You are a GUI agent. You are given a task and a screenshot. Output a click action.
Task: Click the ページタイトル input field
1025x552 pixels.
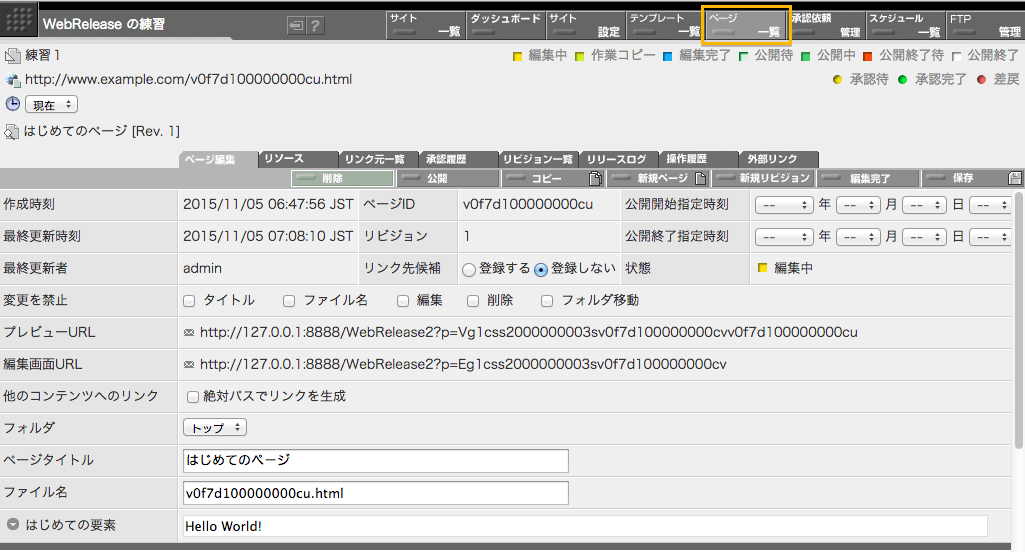tap(375, 460)
